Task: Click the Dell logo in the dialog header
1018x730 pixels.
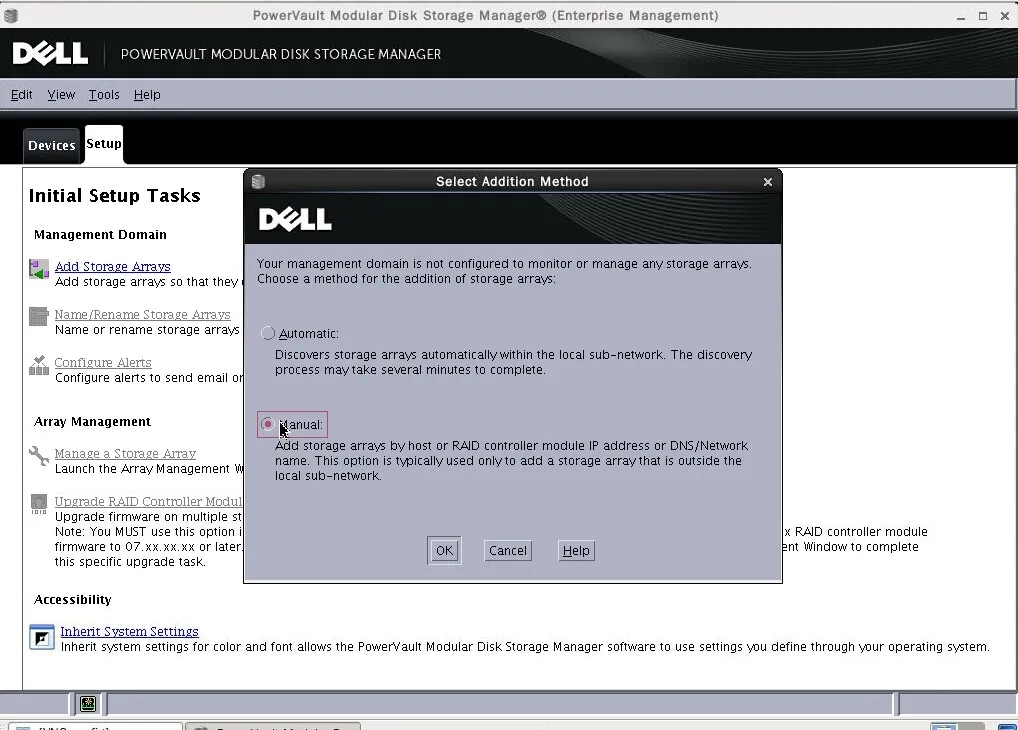Action: click(x=295, y=220)
